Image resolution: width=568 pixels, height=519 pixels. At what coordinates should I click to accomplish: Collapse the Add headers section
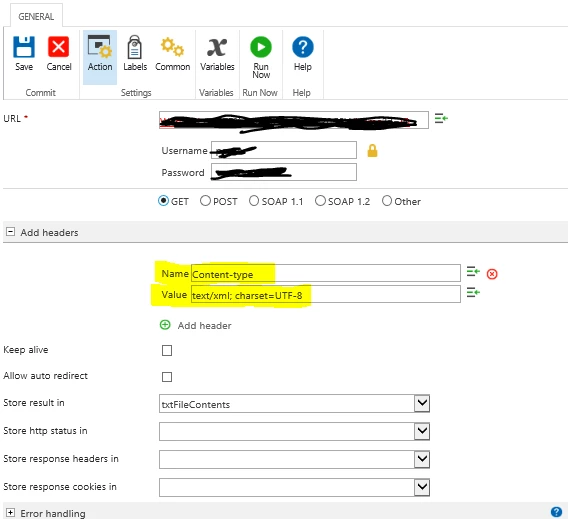[11, 232]
